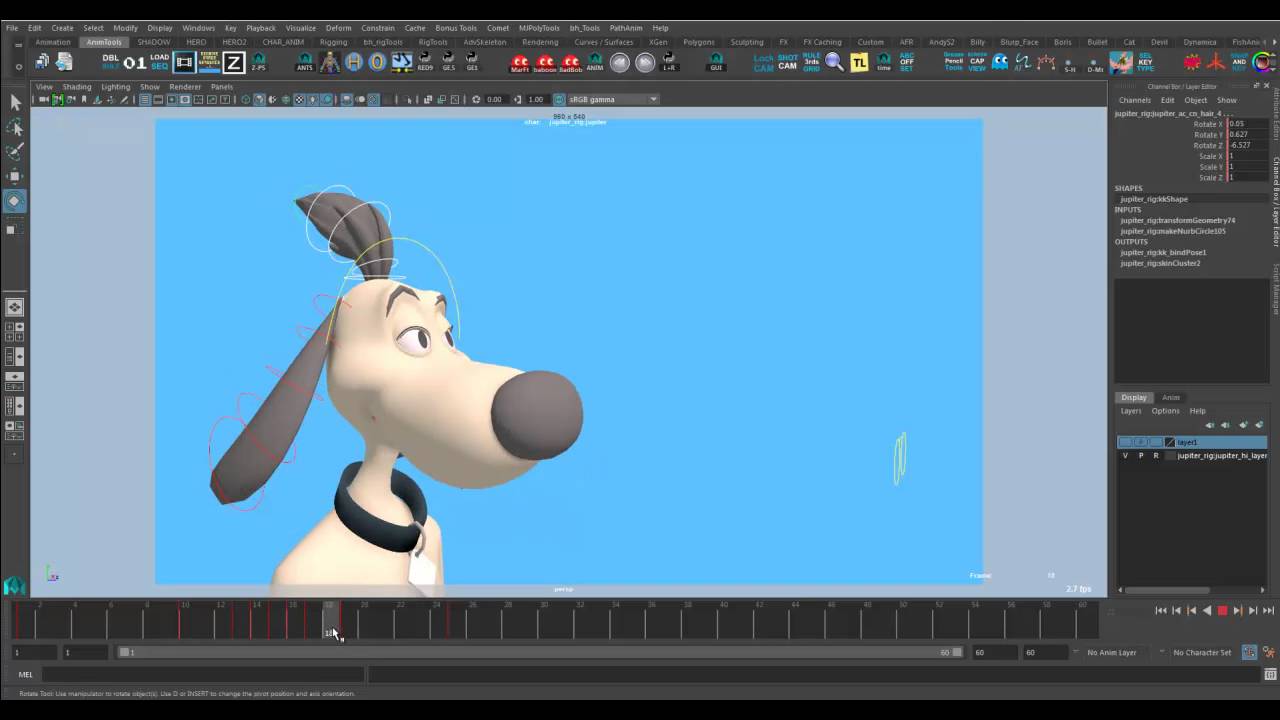This screenshot has width=1280, height=720.
Task: Toggle the Rule 3rds Grid shelf button
Action: pos(811,62)
